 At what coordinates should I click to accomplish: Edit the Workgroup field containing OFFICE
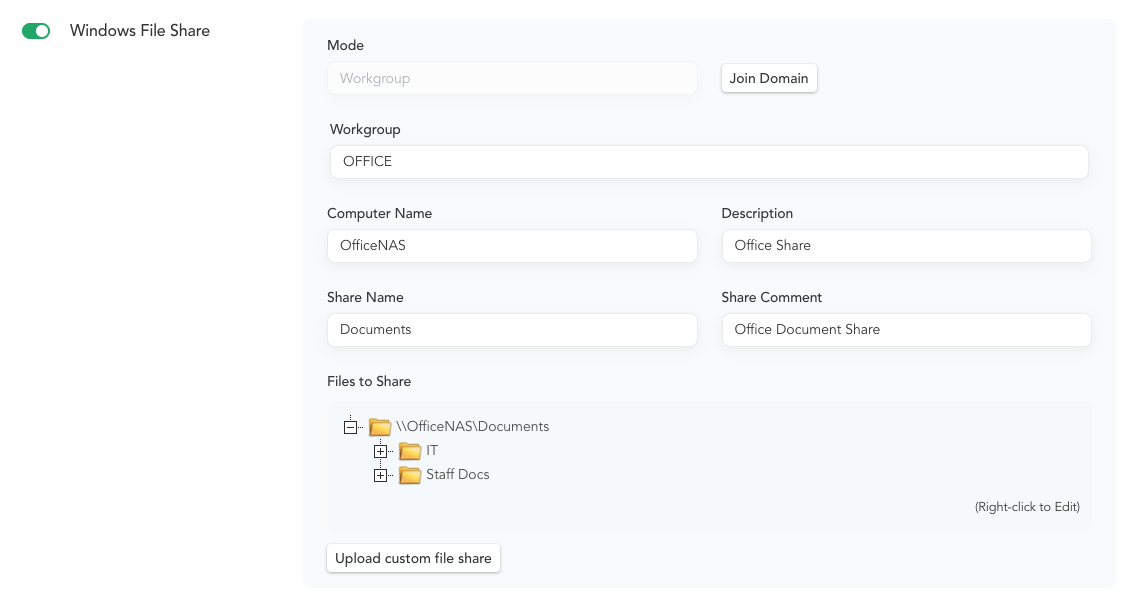click(709, 162)
